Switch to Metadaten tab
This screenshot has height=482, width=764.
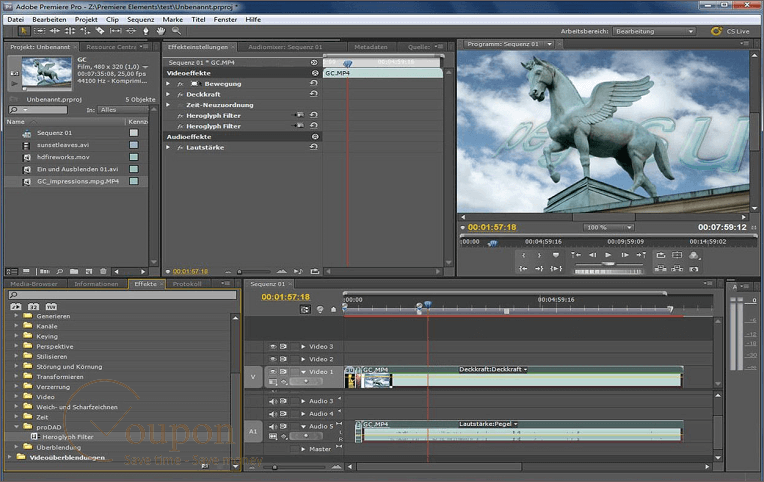click(371, 47)
